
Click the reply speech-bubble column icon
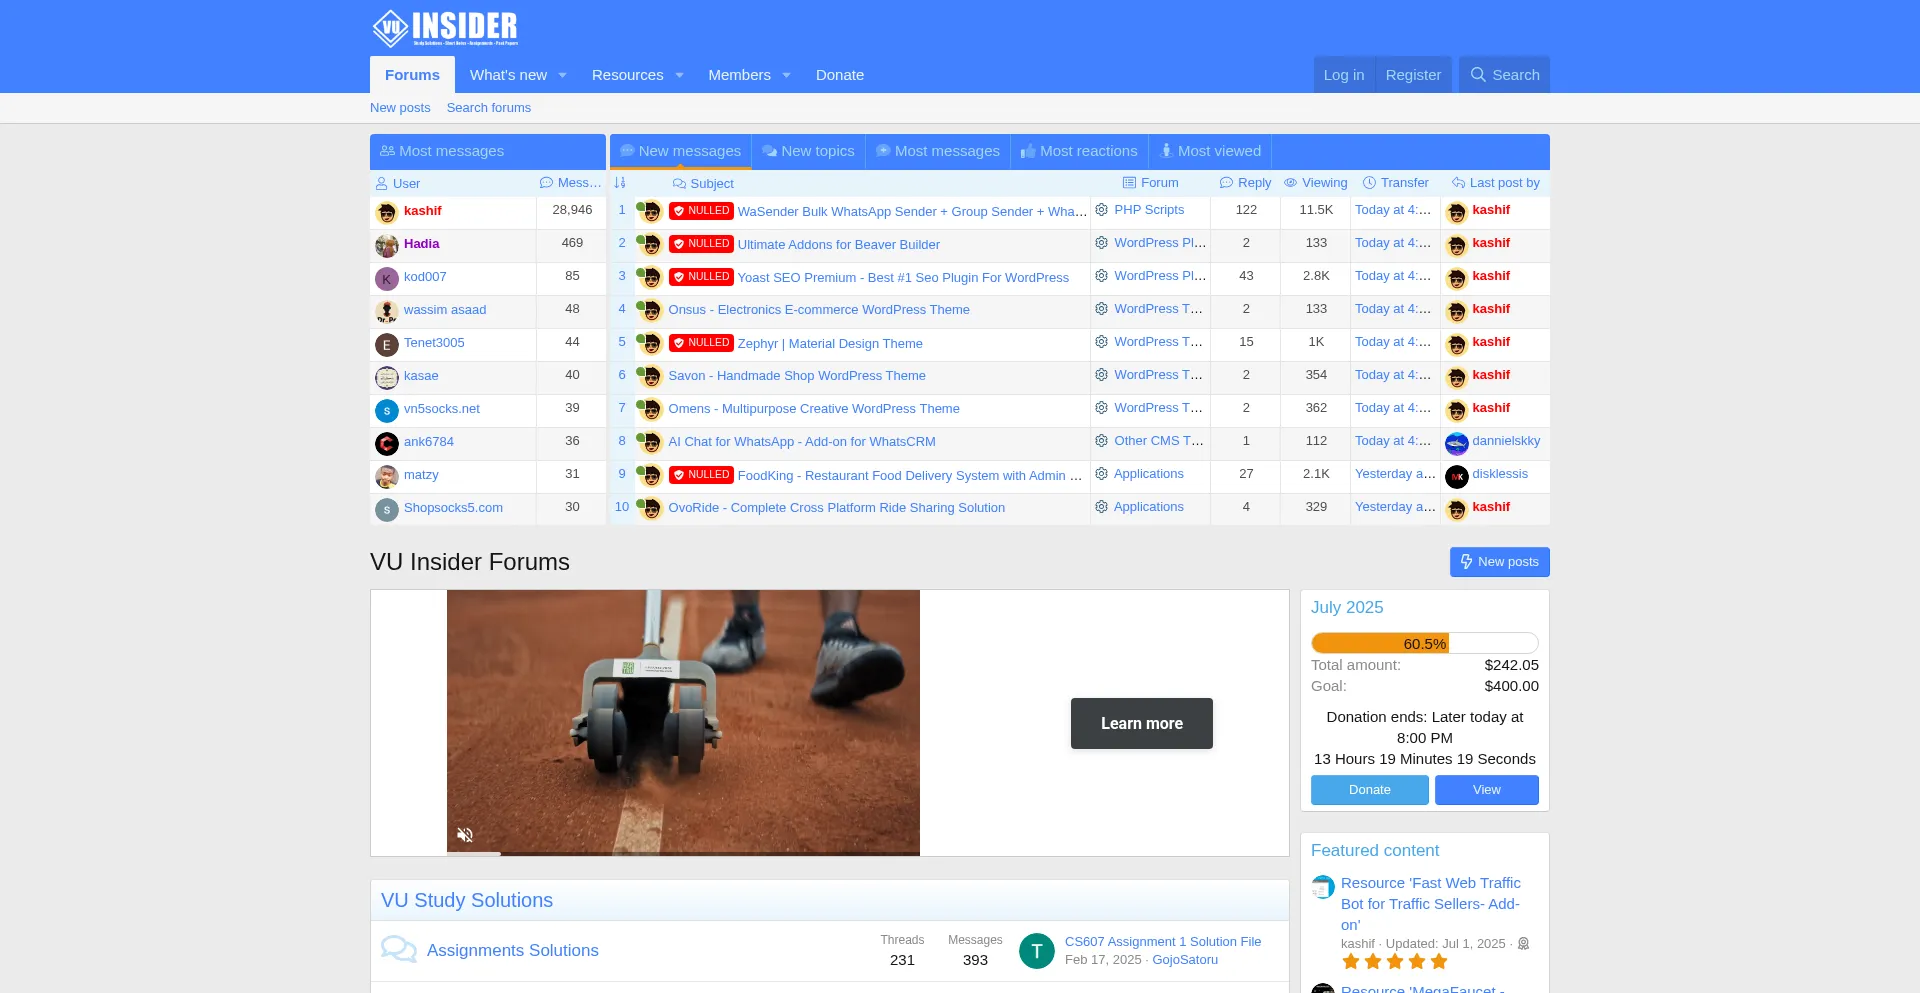click(x=1227, y=183)
